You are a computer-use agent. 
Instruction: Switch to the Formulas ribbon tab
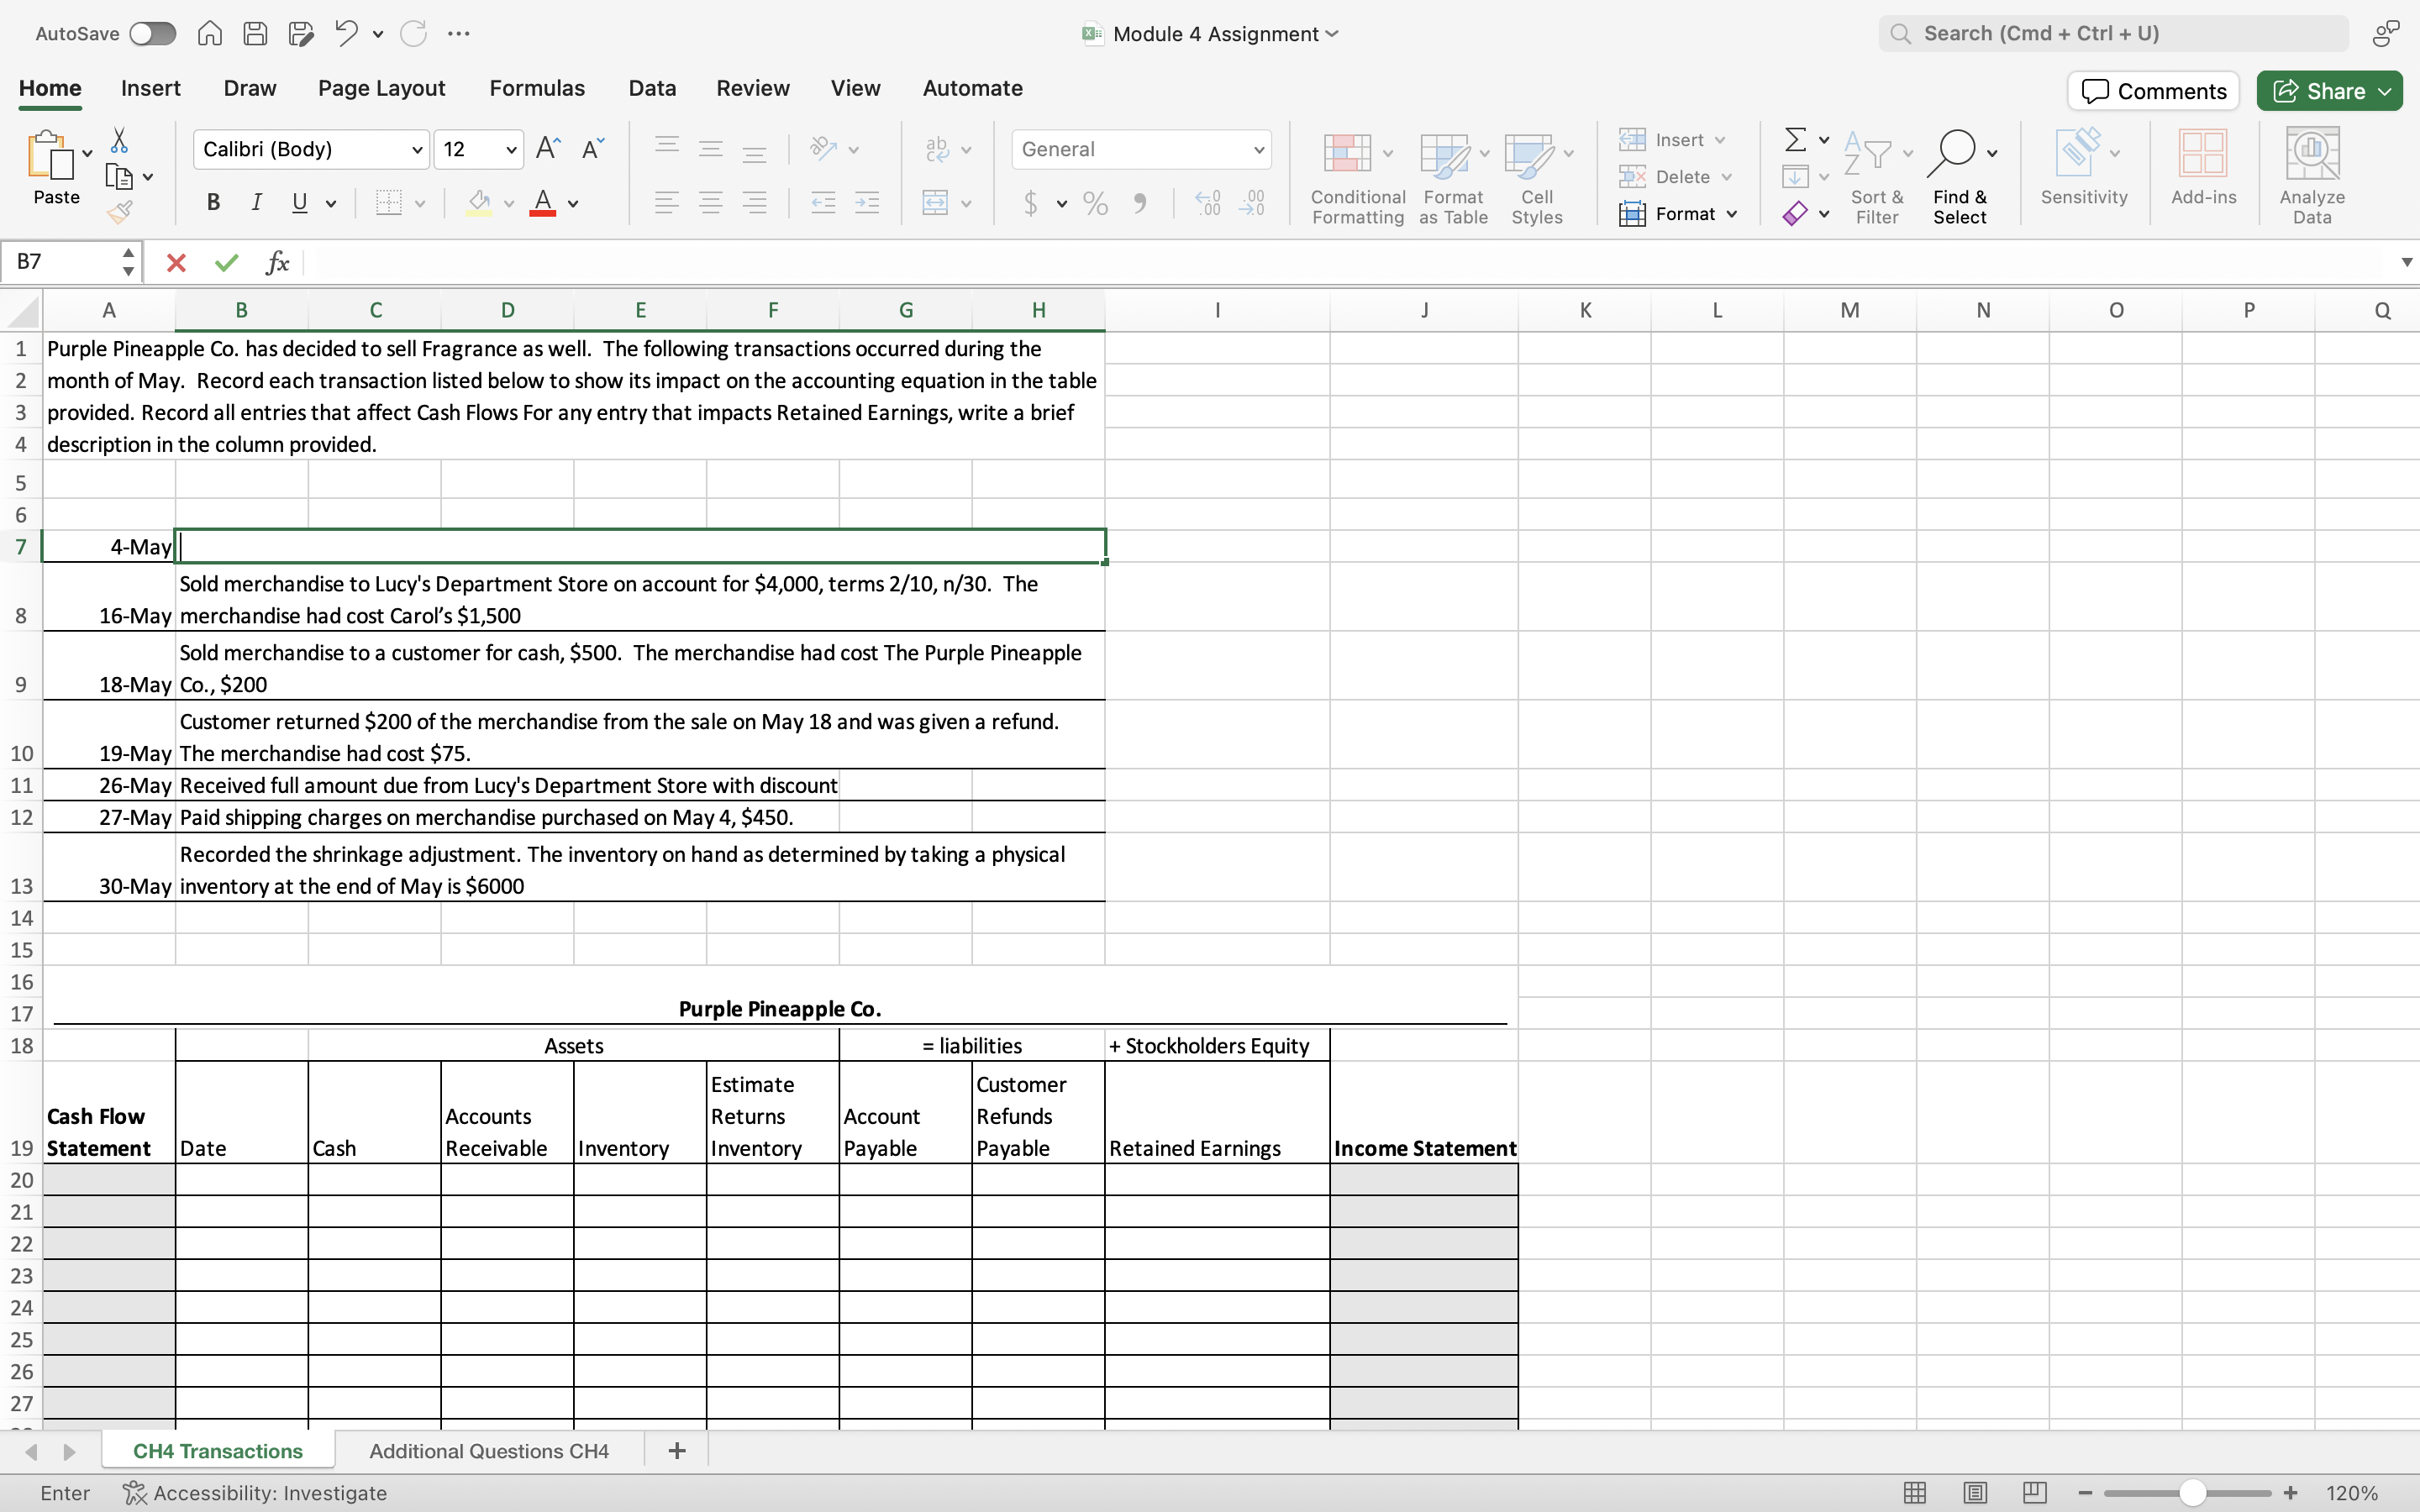tap(537, 88)
